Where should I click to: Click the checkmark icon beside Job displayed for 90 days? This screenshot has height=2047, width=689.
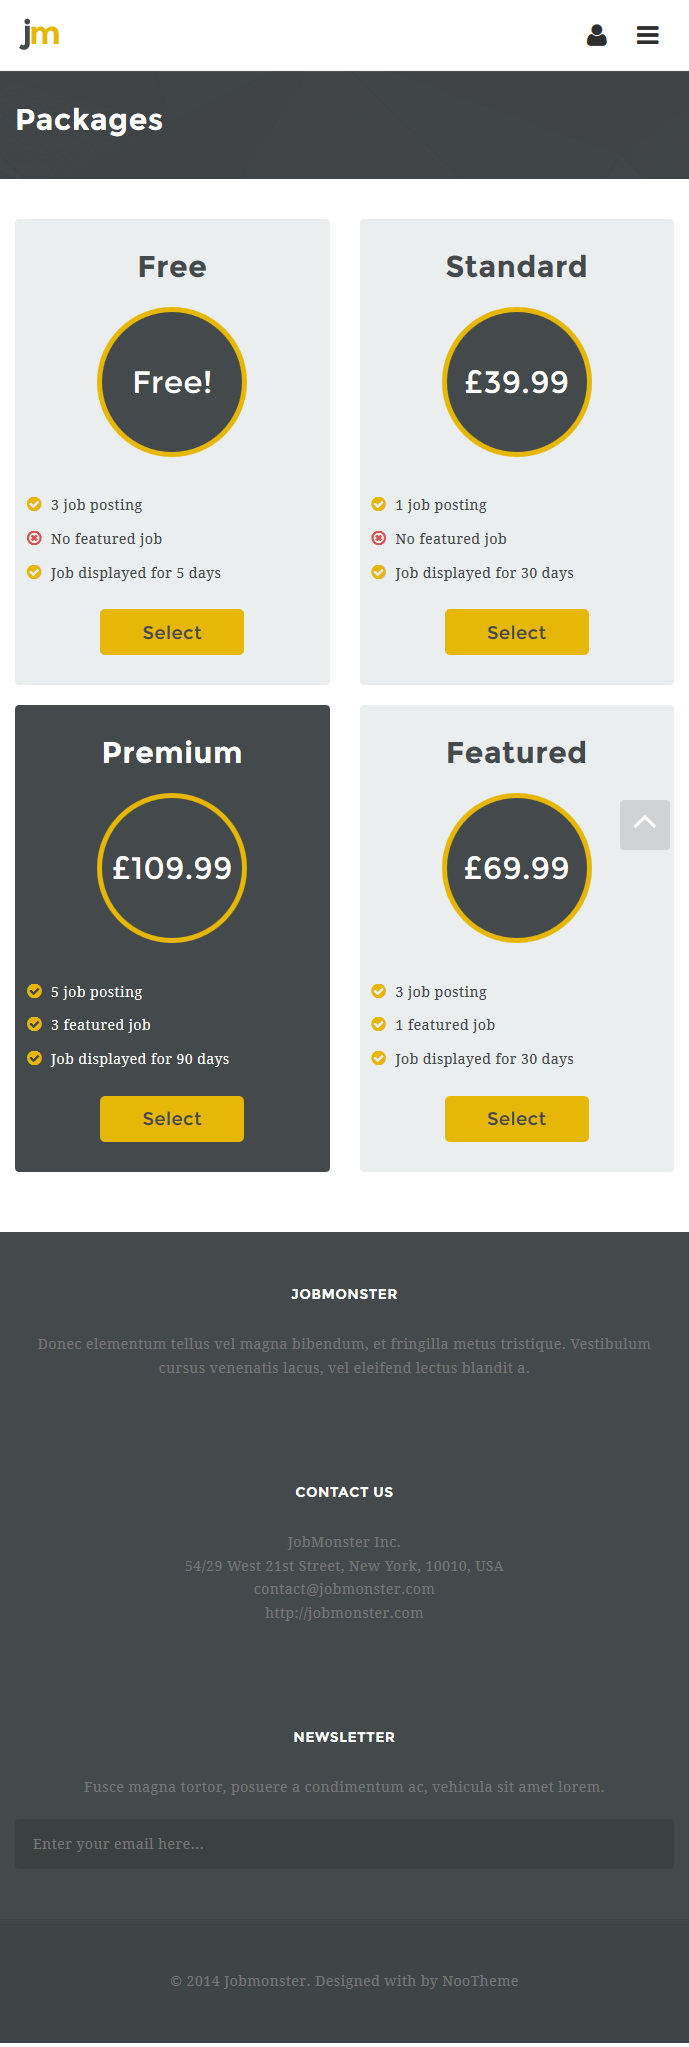[x=34, y=1058]
